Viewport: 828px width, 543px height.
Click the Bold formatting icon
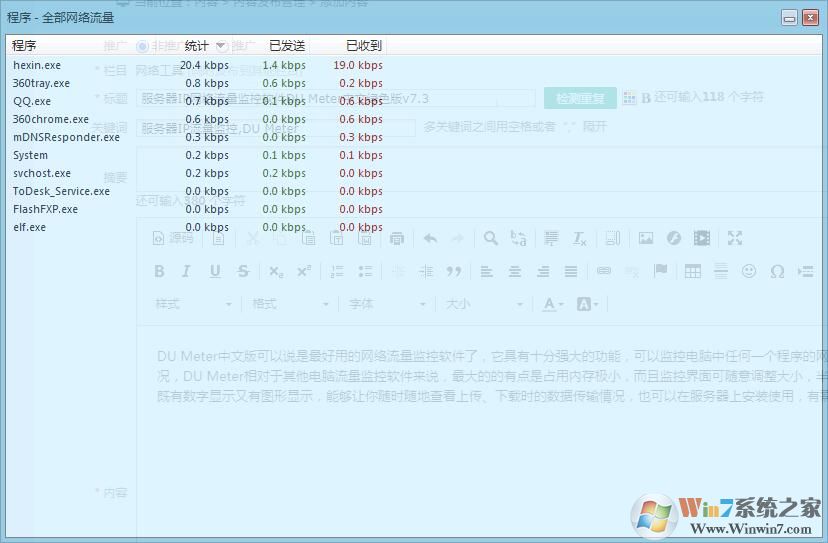159,271
